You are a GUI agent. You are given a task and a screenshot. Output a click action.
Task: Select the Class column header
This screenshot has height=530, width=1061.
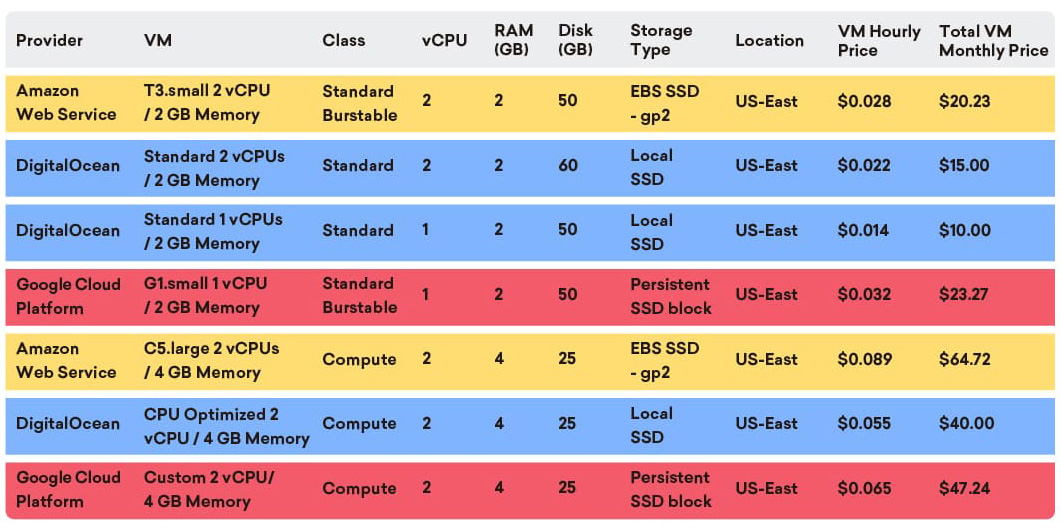(343, 40)
